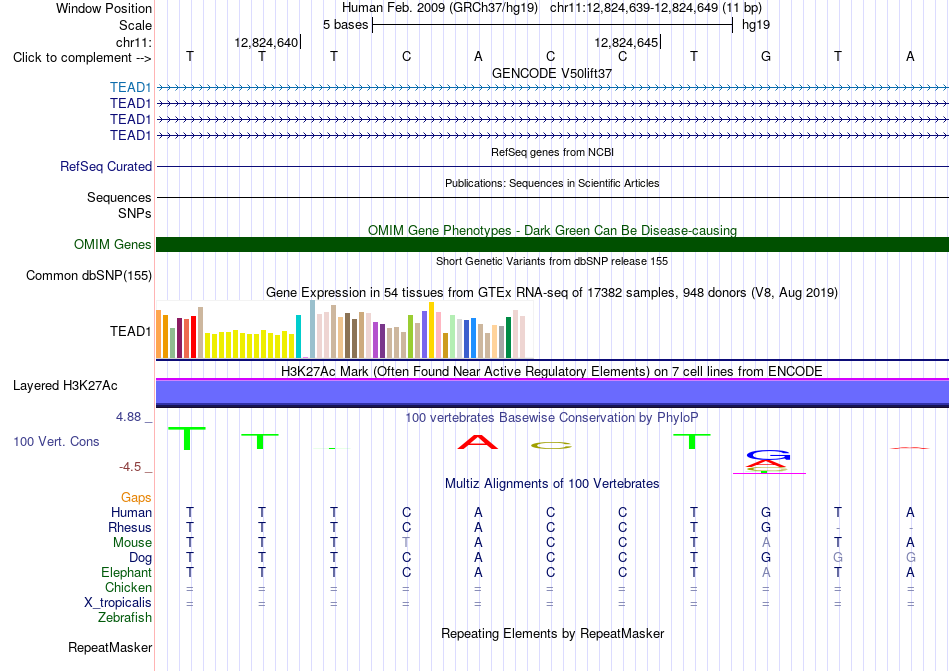This screenshot has width=950, height=671.
Task: Click the Gene Expression in 54 tissues title
Action: (x=552, y=293)
